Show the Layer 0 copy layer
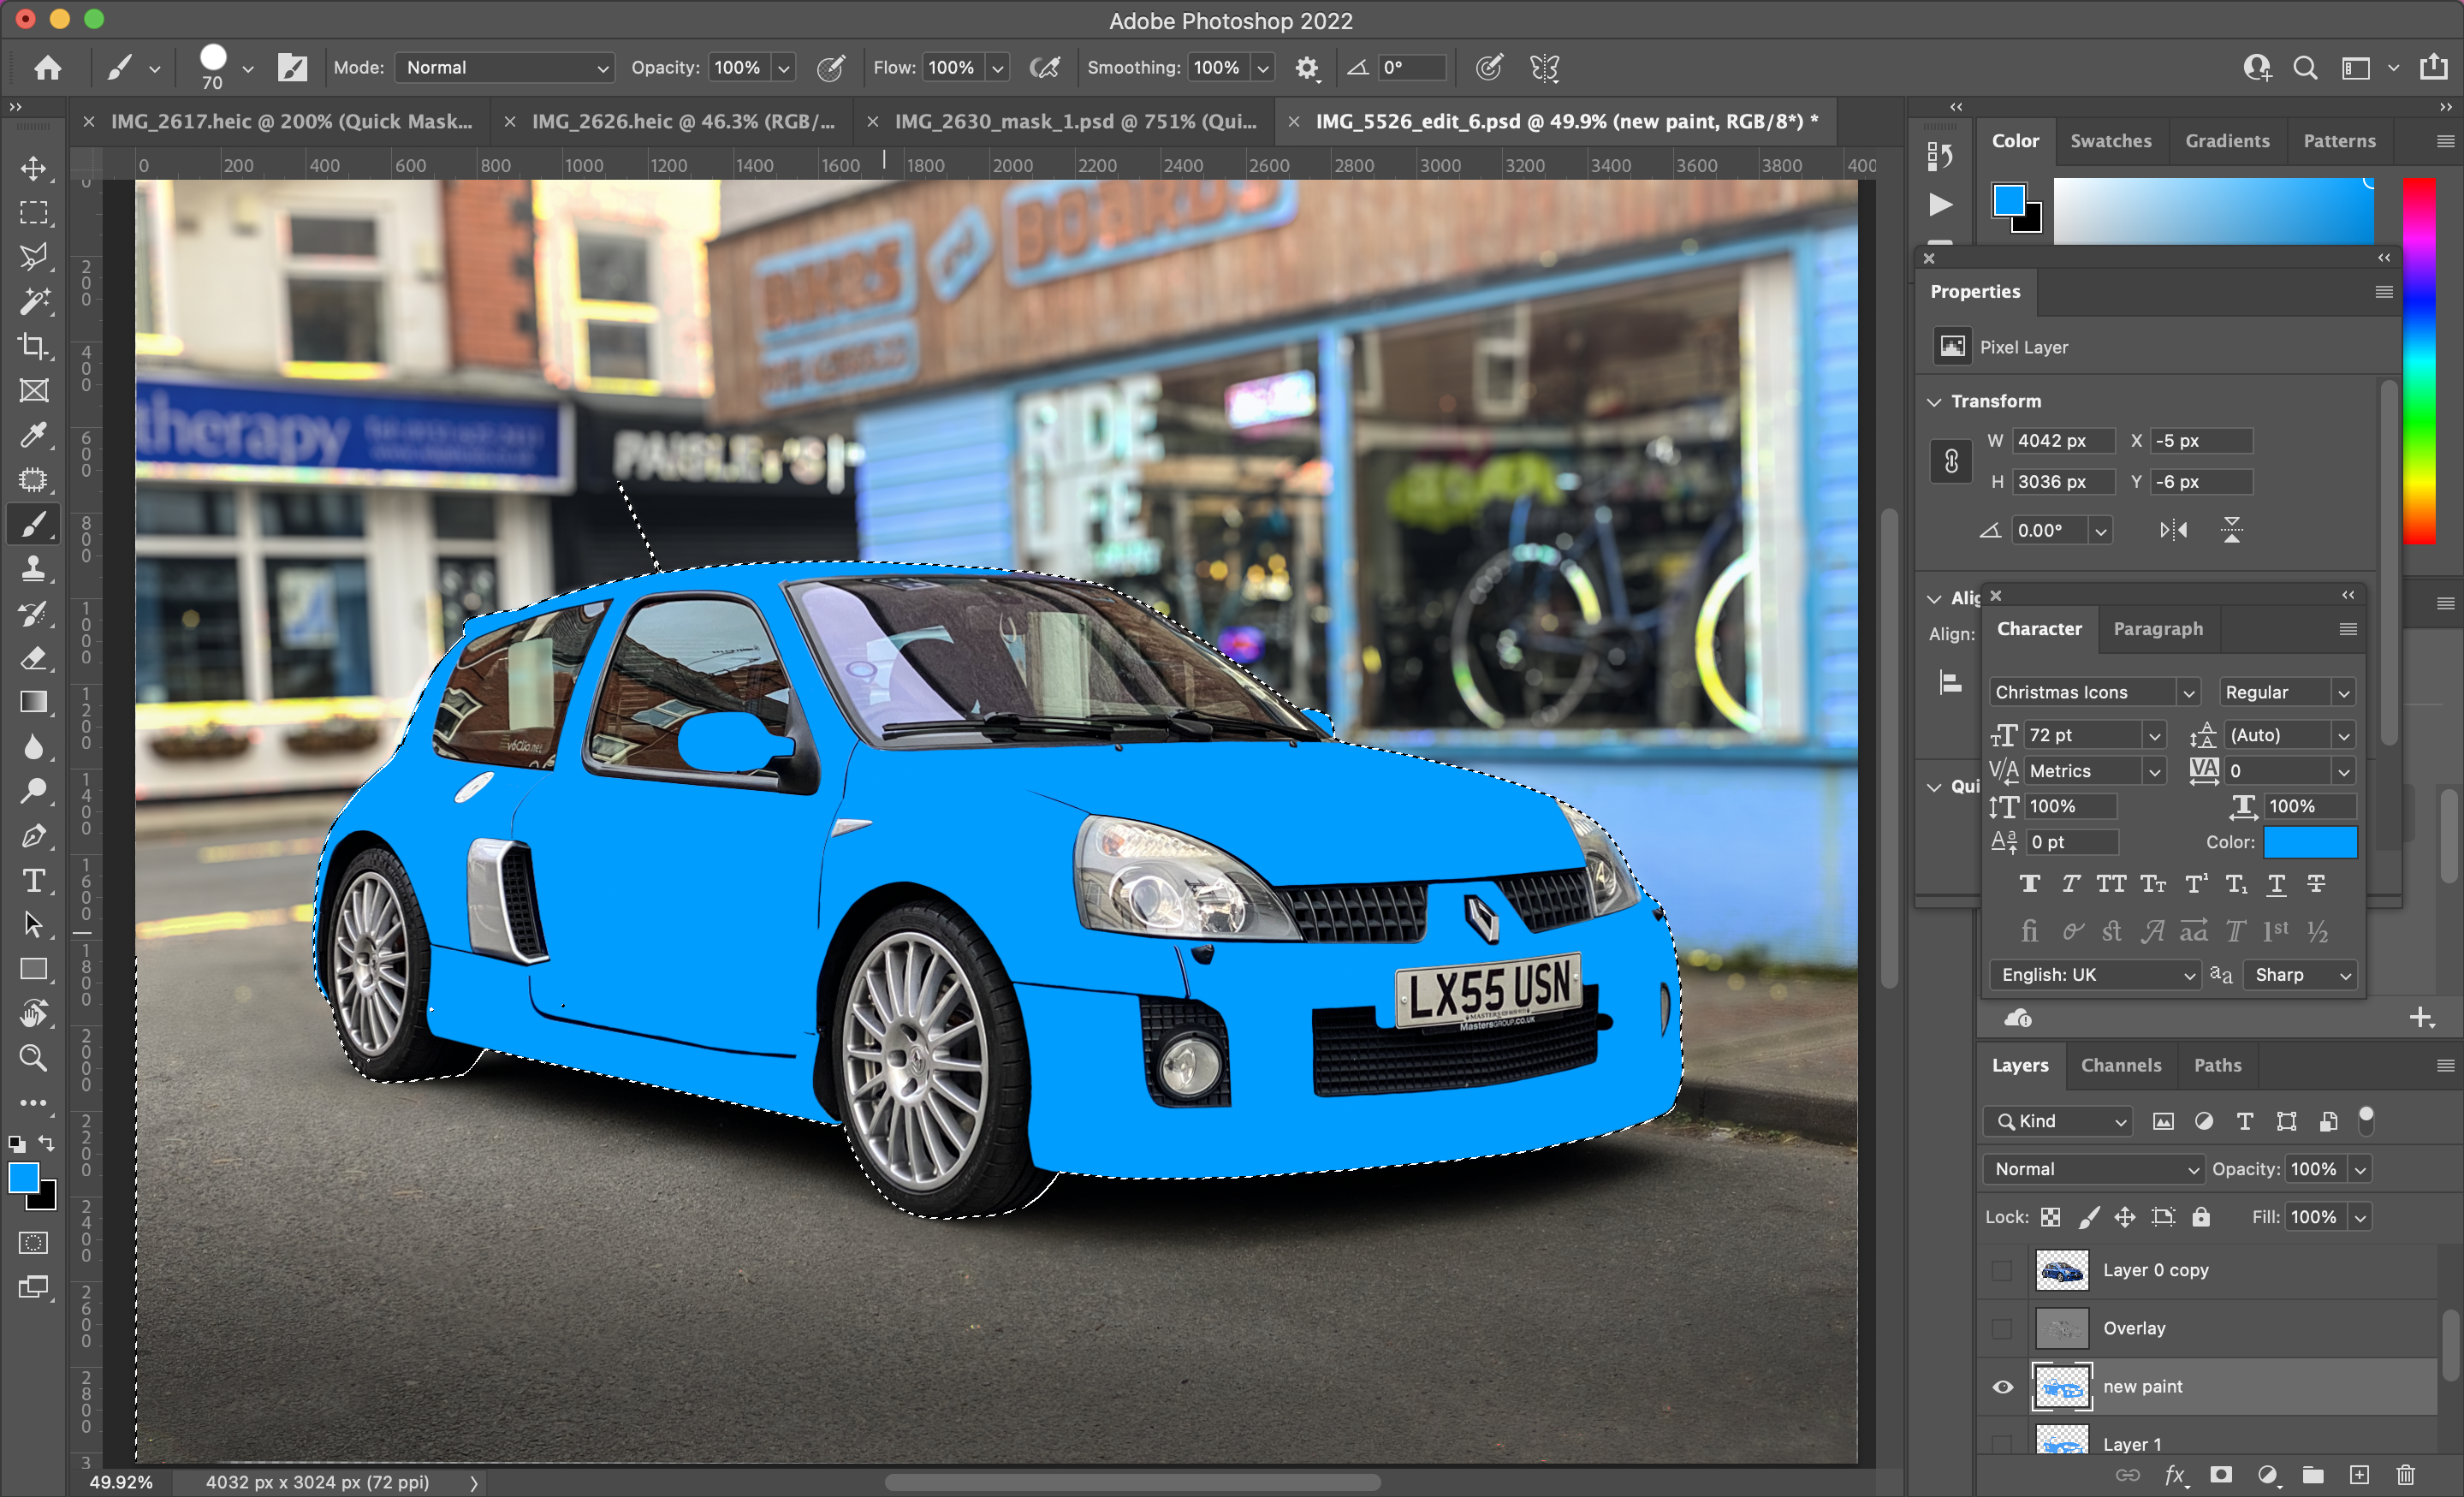The height and width of the screenshot is (1497, 2464). pyautogui.click(x=2001, y=1271)
